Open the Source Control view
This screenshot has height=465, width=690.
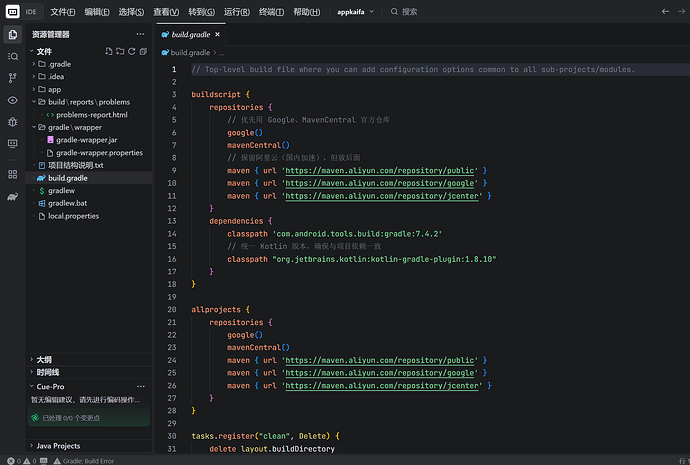pos(13,78)
